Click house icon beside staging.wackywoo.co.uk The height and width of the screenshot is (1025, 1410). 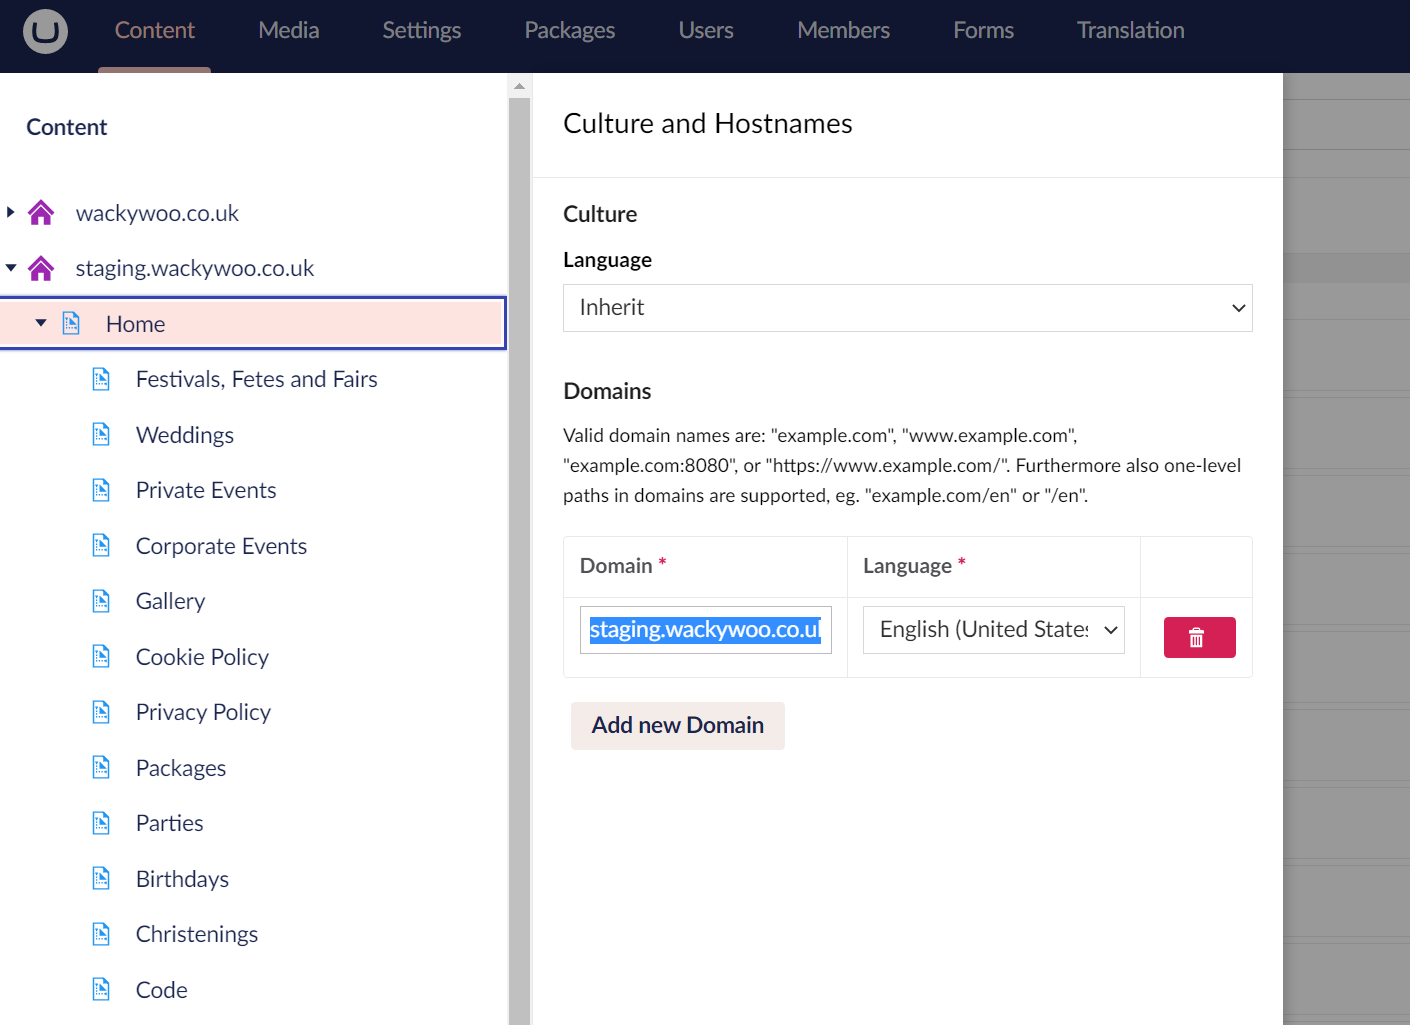click(41, 268)
